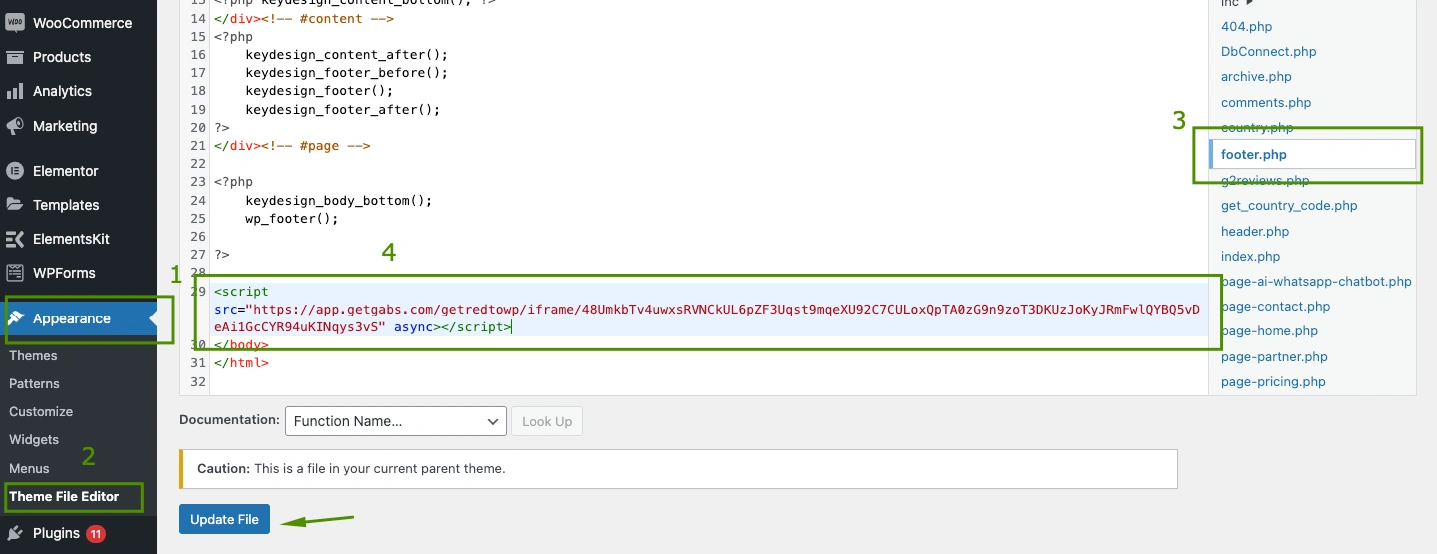
Task: Open the Menus submenu
Action: 29,468
